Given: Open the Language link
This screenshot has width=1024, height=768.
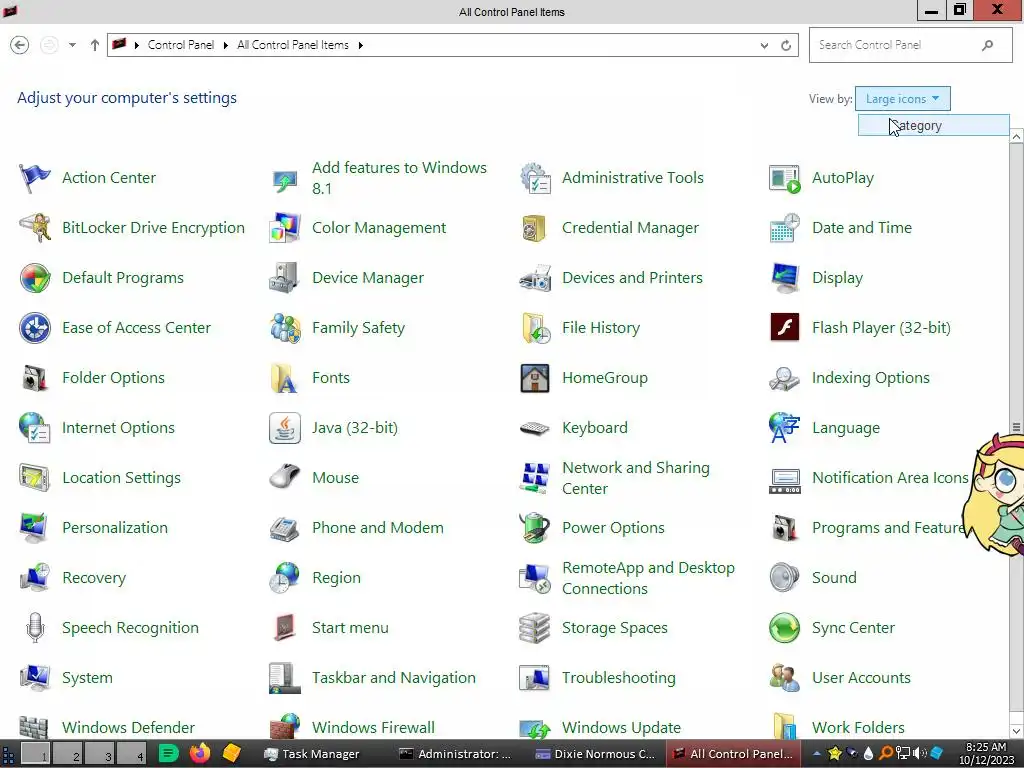Looking at the screenshot, I should (846, 428).
